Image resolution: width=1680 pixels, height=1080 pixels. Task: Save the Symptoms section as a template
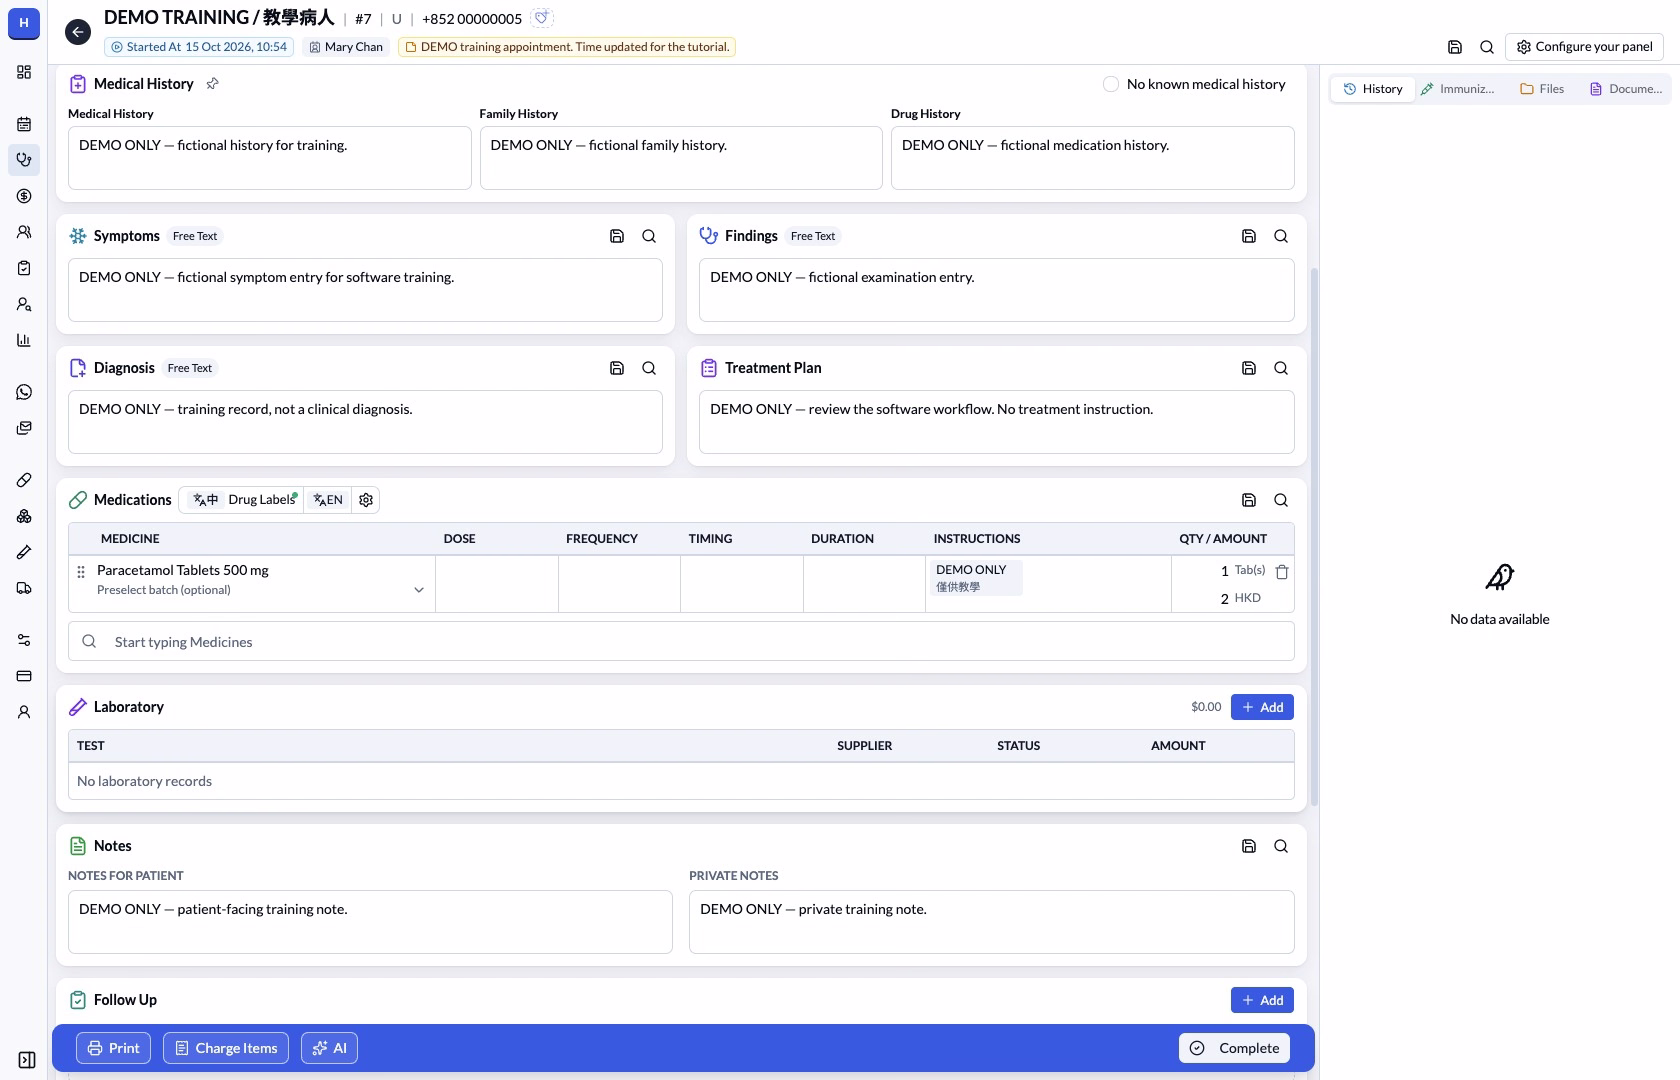617,236
